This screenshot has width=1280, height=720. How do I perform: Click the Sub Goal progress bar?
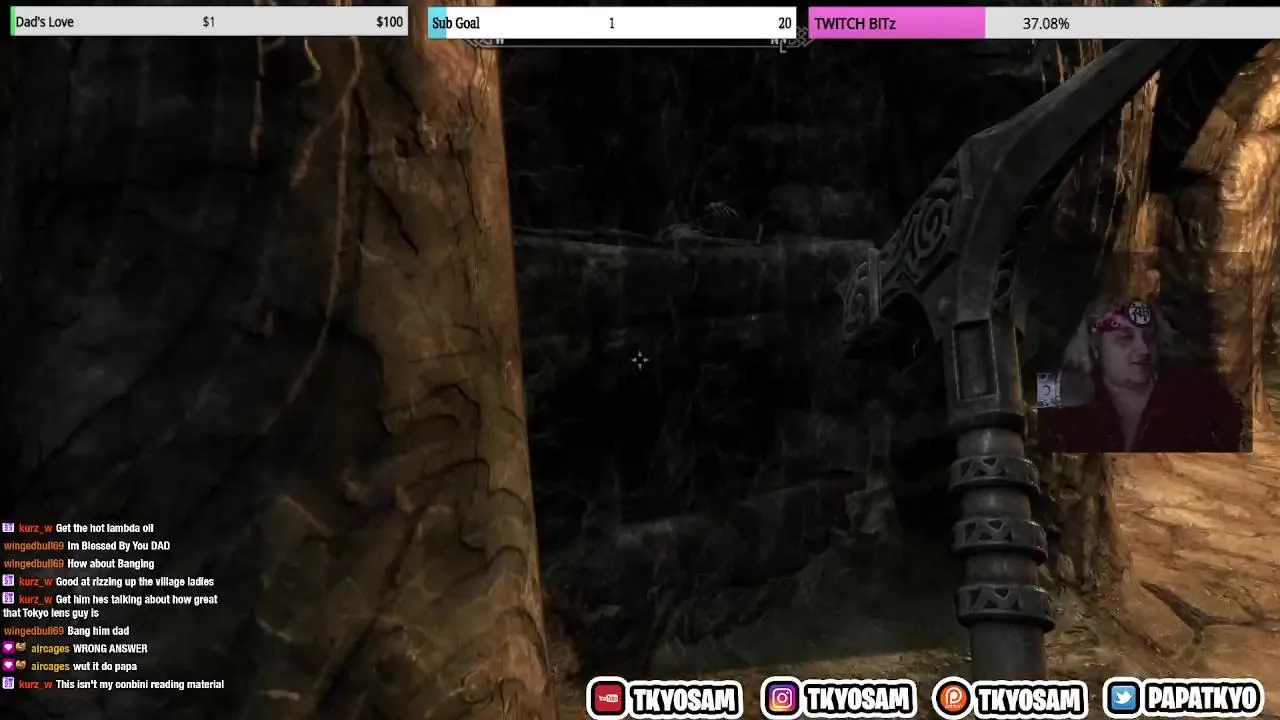point(612,23)
